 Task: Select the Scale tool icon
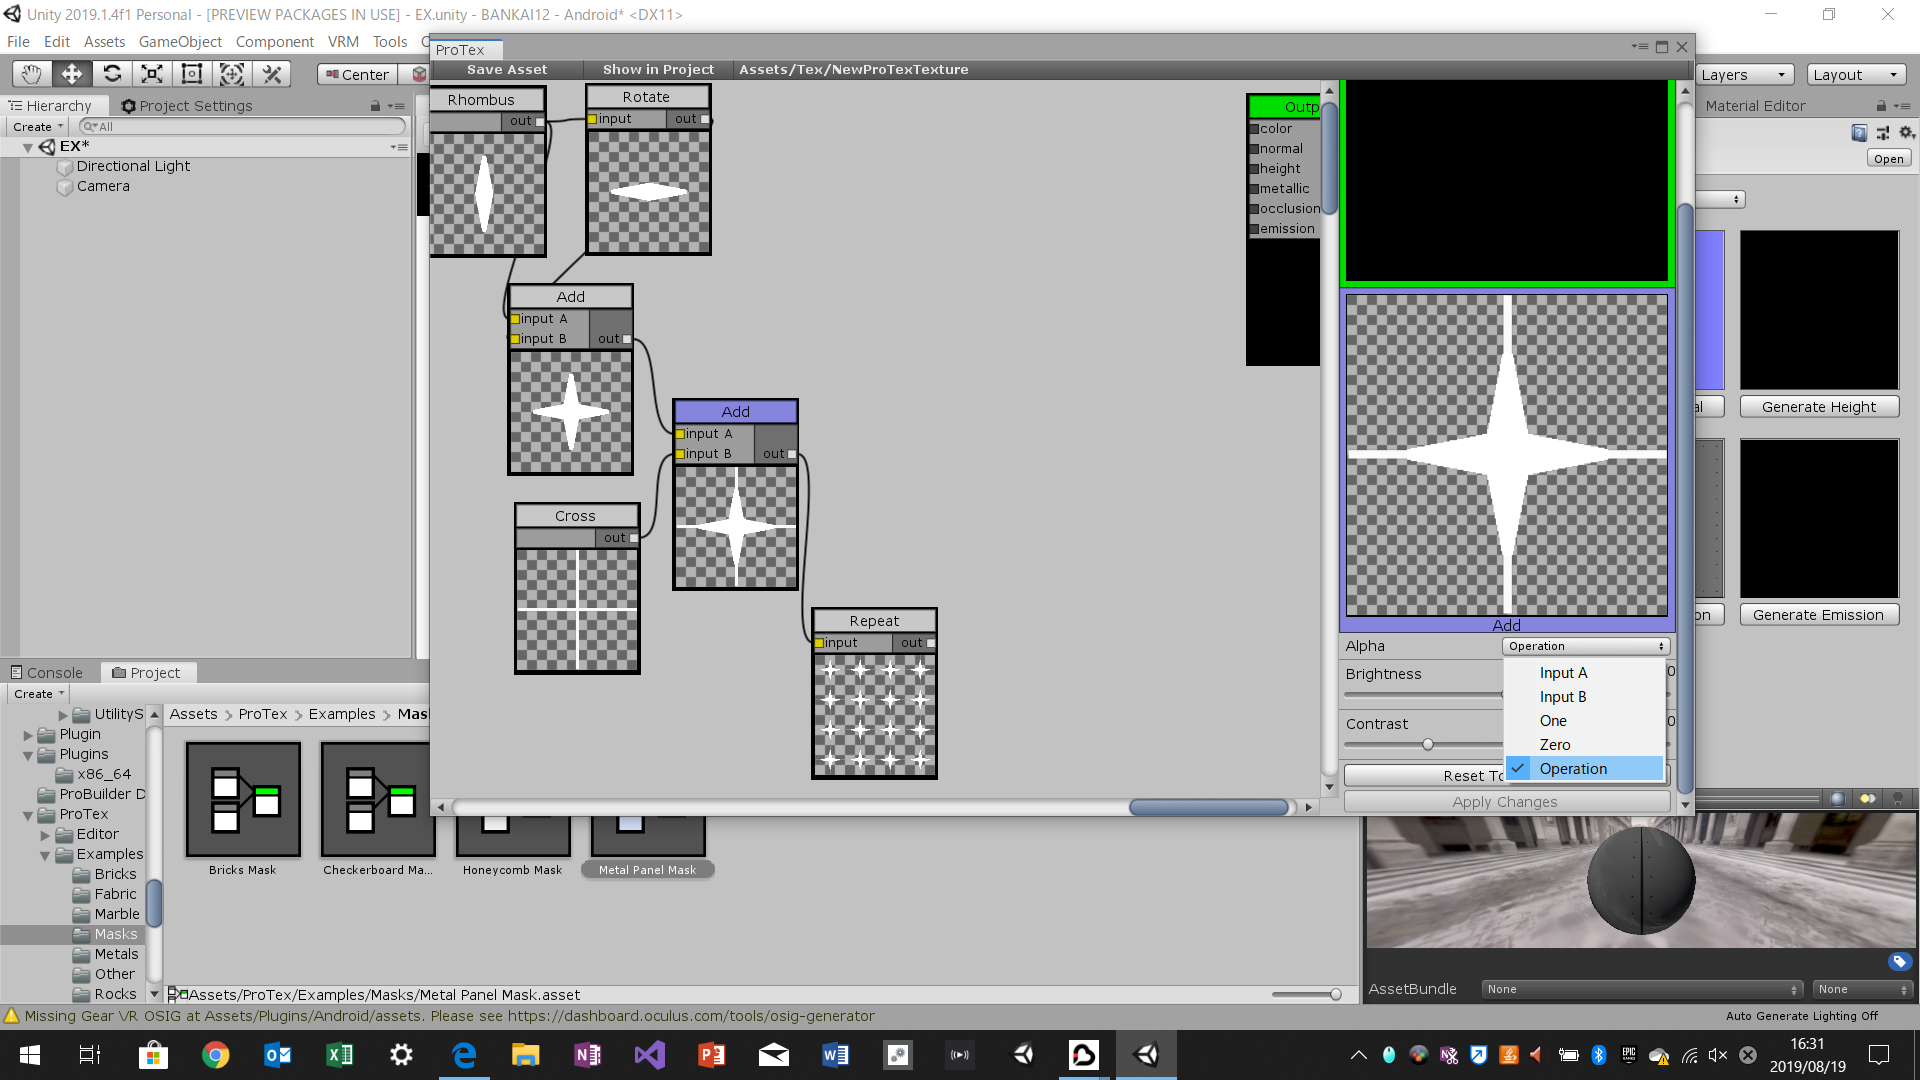coord(152,74)
